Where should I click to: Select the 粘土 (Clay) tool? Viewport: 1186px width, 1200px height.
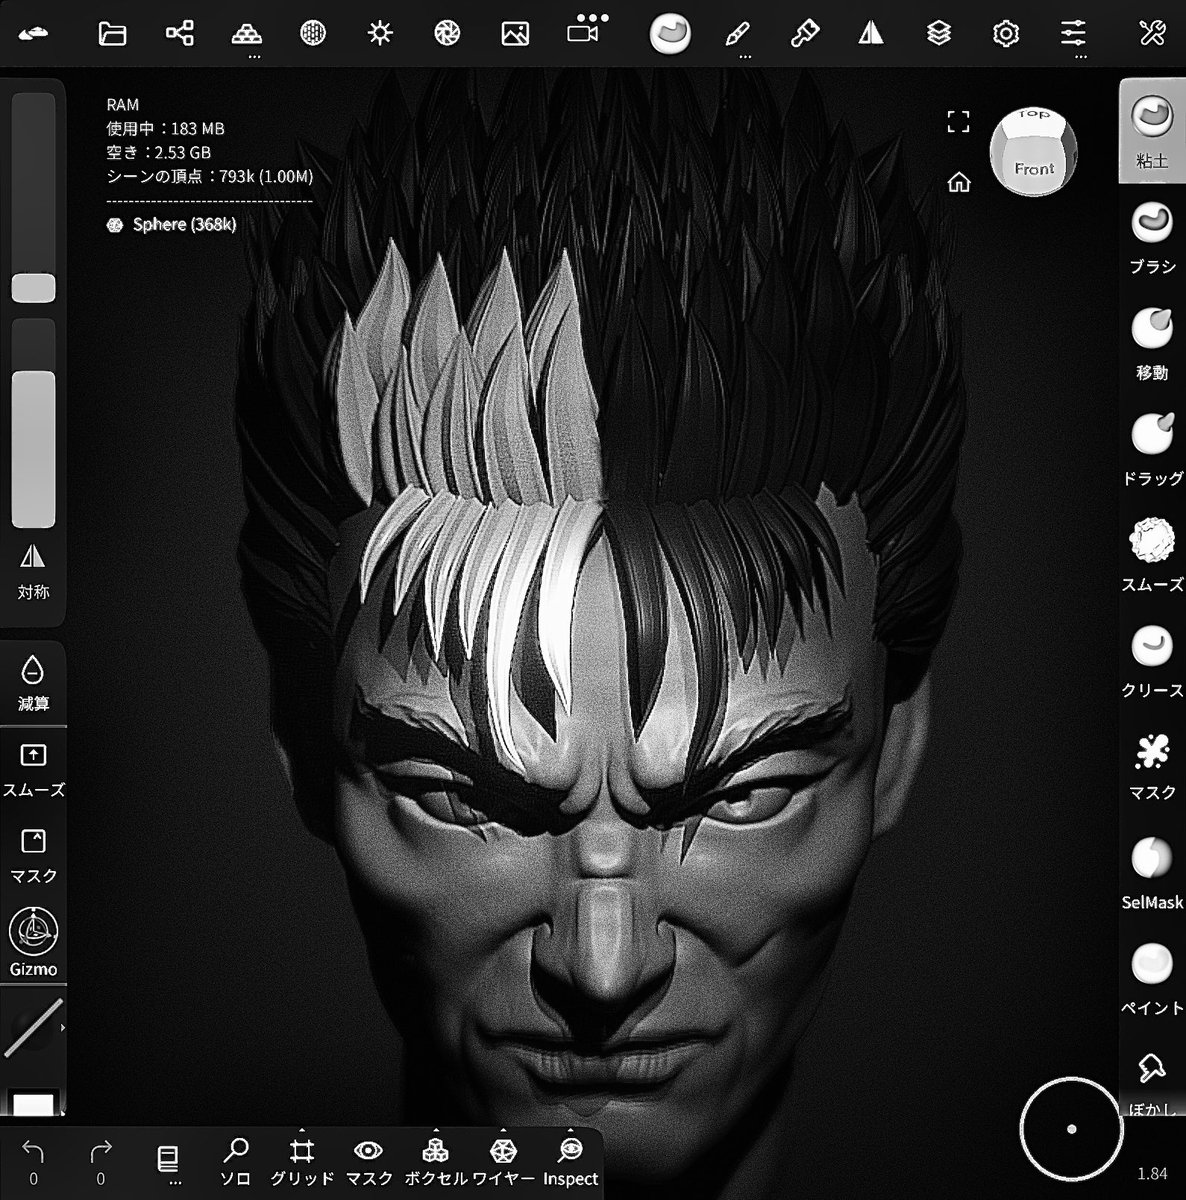(x=1152, y=131)
